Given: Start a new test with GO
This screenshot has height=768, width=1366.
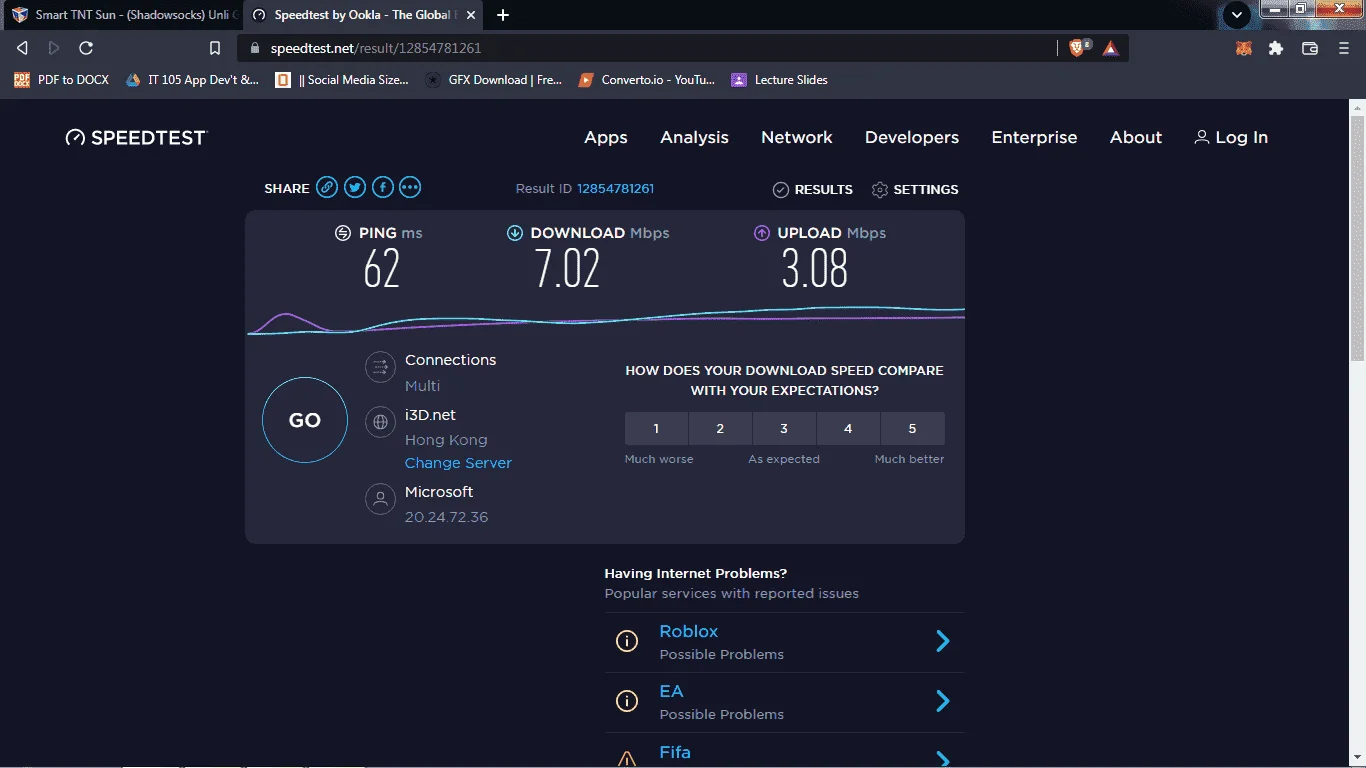Looking at the screenshot, I should 305,420.
